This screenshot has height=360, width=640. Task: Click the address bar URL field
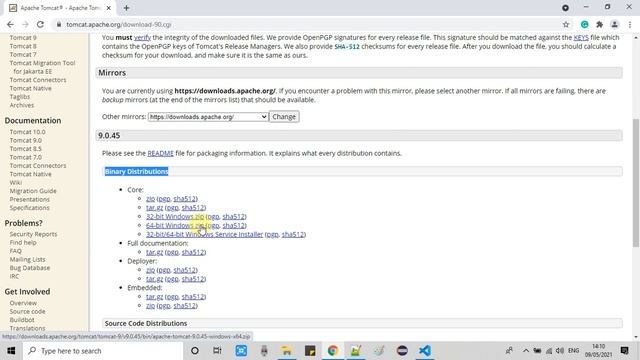point(310,24)
